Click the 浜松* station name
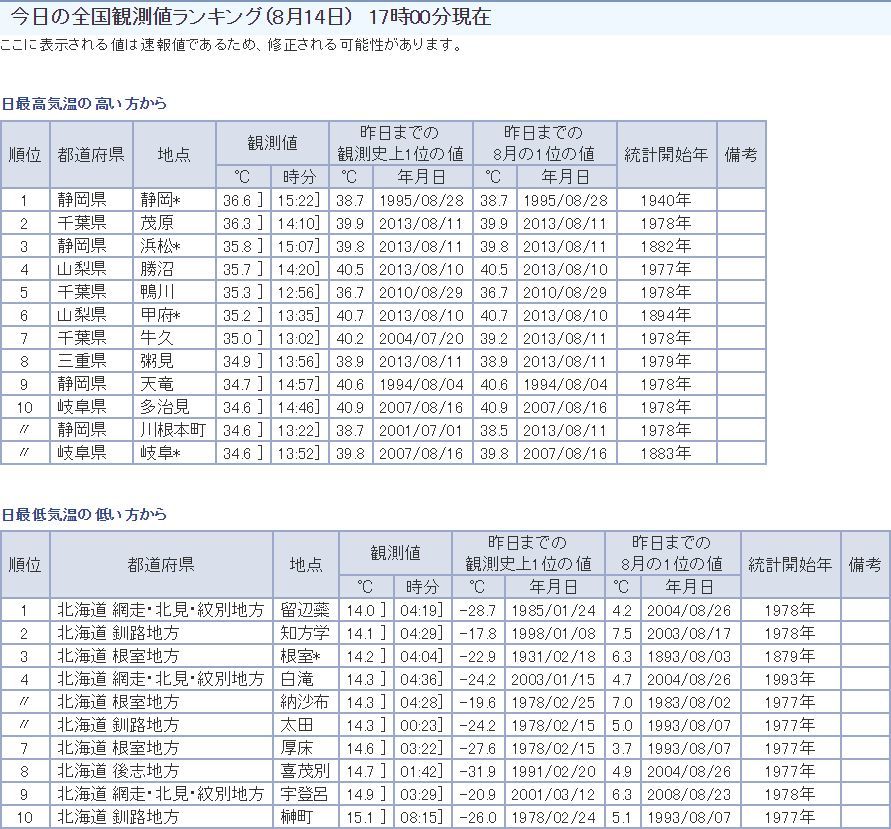The image size is (891, 829). pyautogui.click(x=160, y=246)
